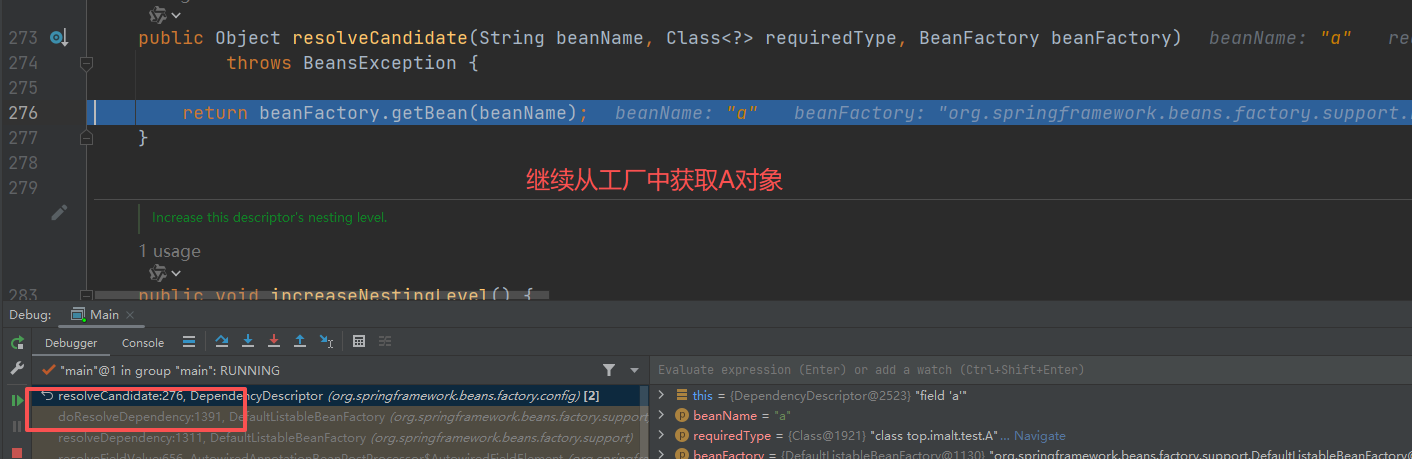
Task: Open the Evaluate Expression calculator icon
Action: pos(359,342)
